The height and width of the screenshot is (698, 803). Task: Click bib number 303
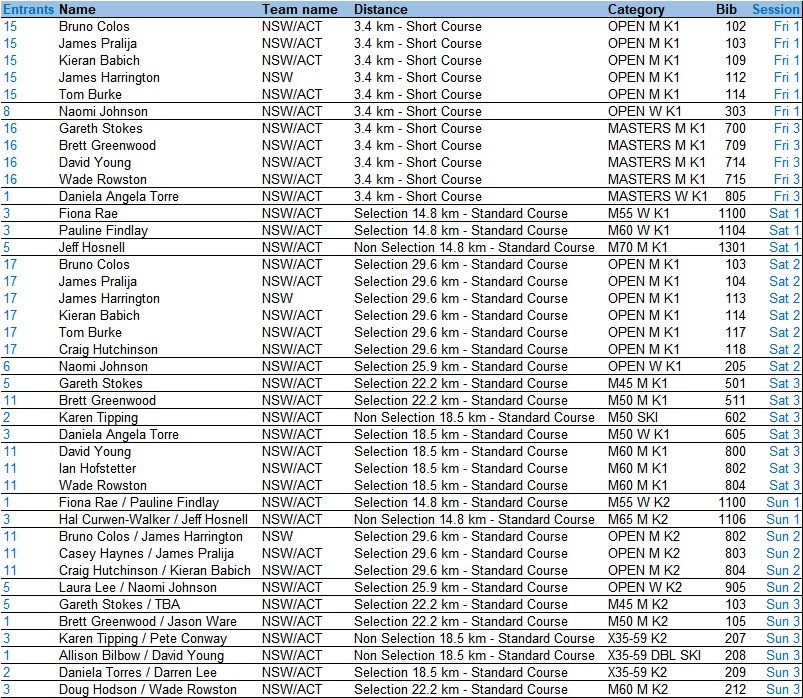pos(735,112)
